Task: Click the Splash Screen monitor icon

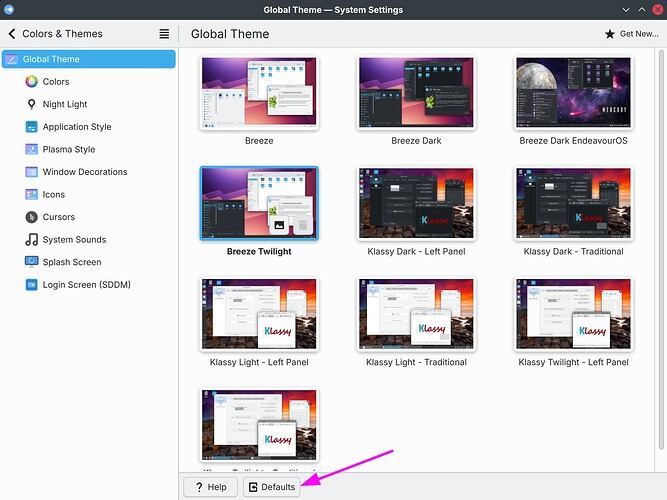Action: (31, 262)
